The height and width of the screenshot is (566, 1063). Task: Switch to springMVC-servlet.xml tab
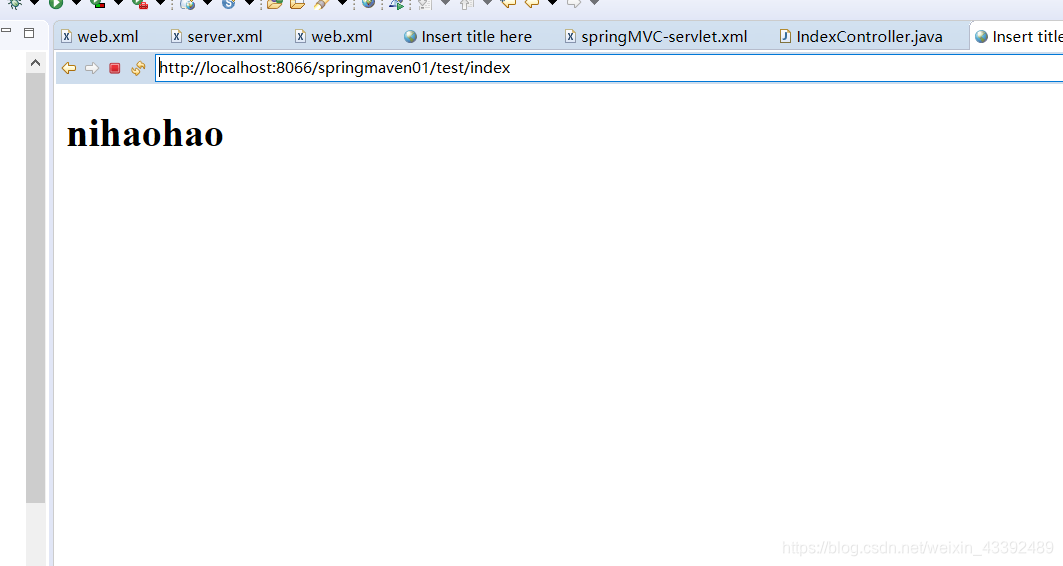[x=656, y=37]
